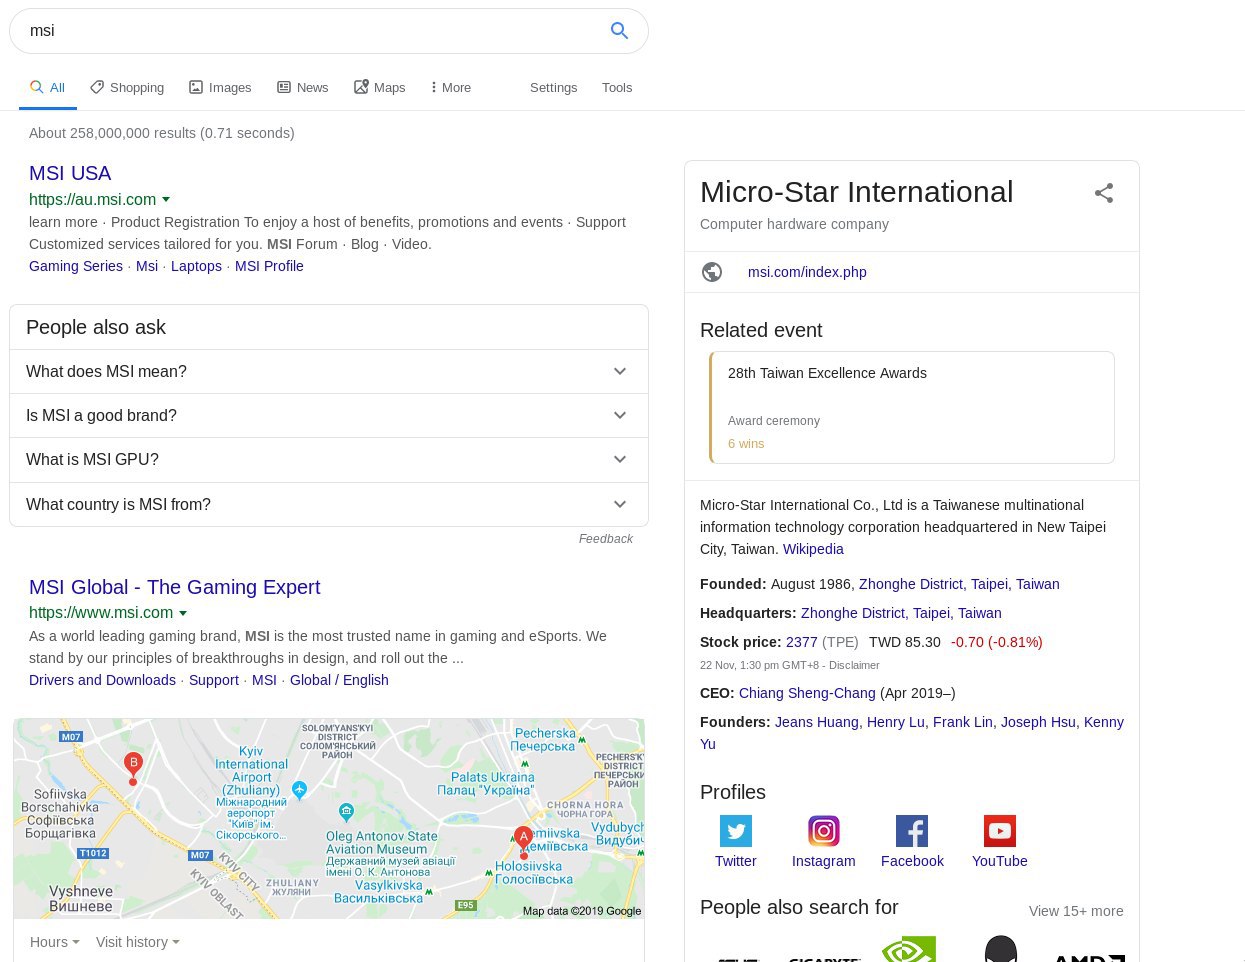The height and width of the screenshot is (962, 1245).
Task: Switch to the News tab
Action: pos(303,88)
